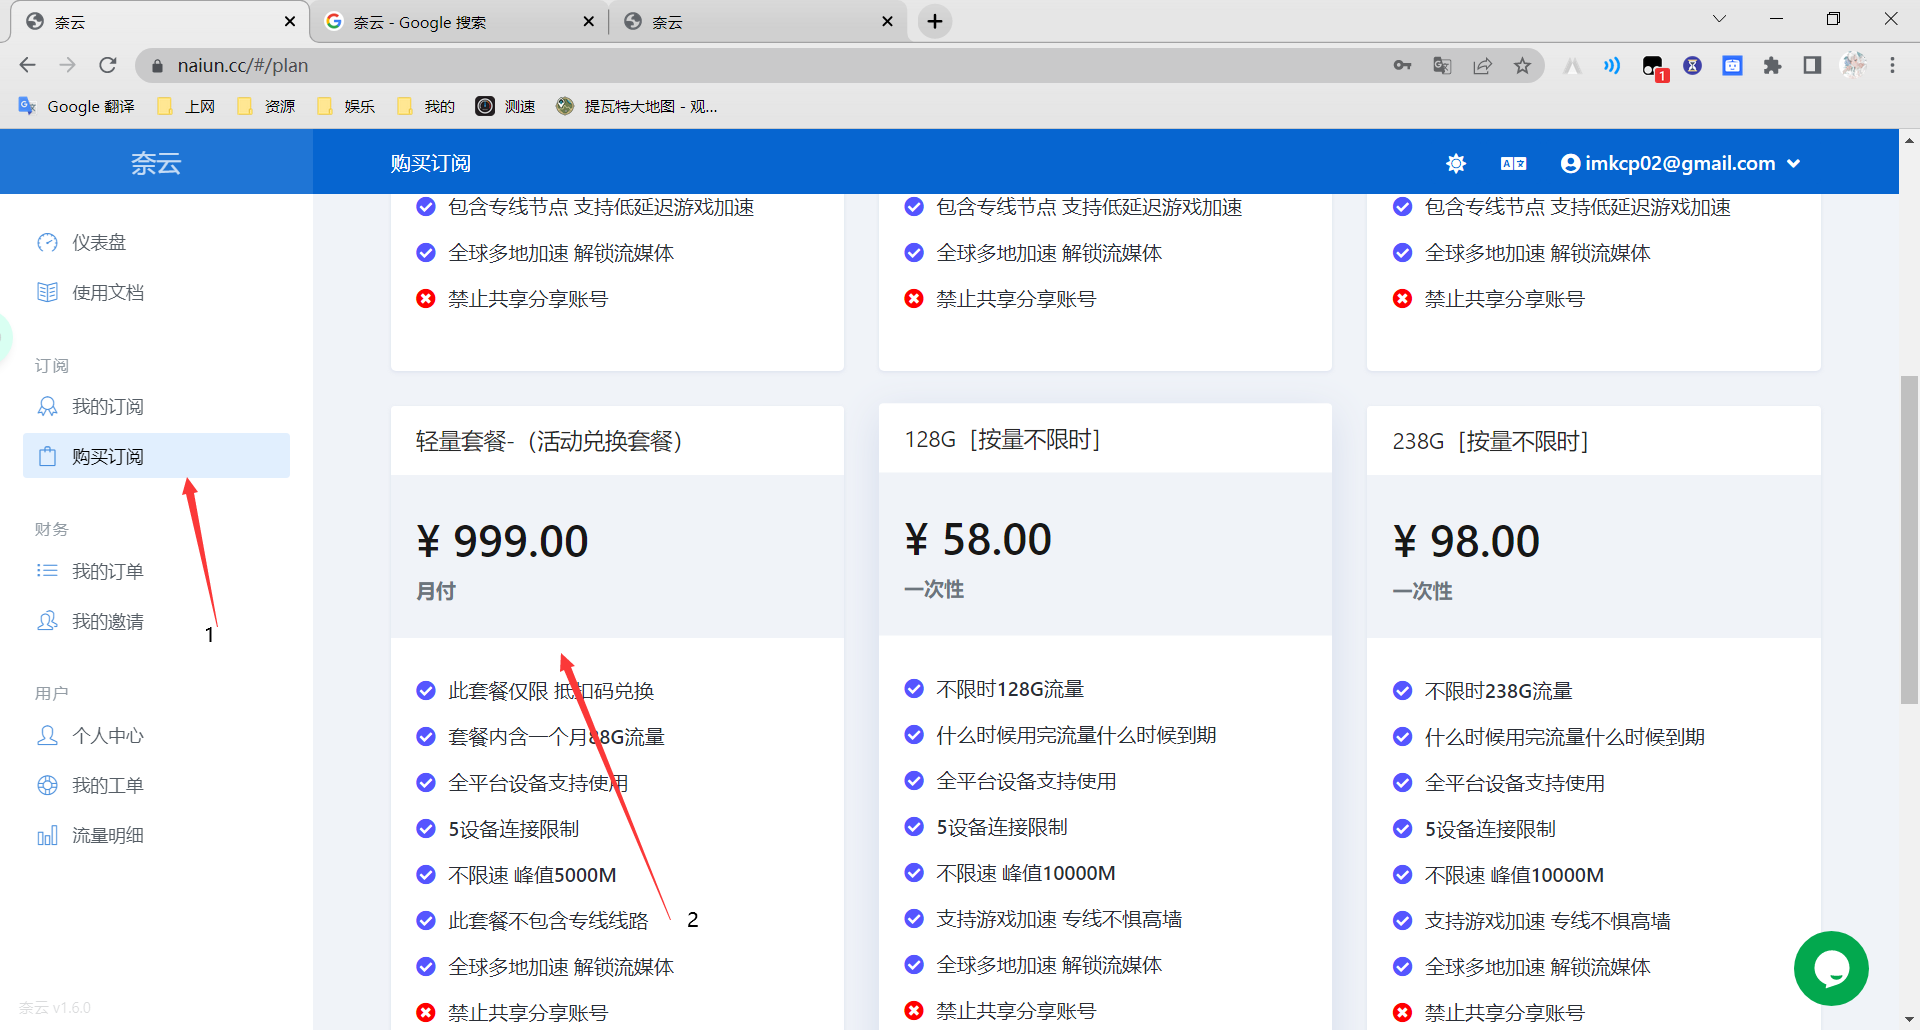Open the browser extensions puzzle icon

click(1772, 65)
